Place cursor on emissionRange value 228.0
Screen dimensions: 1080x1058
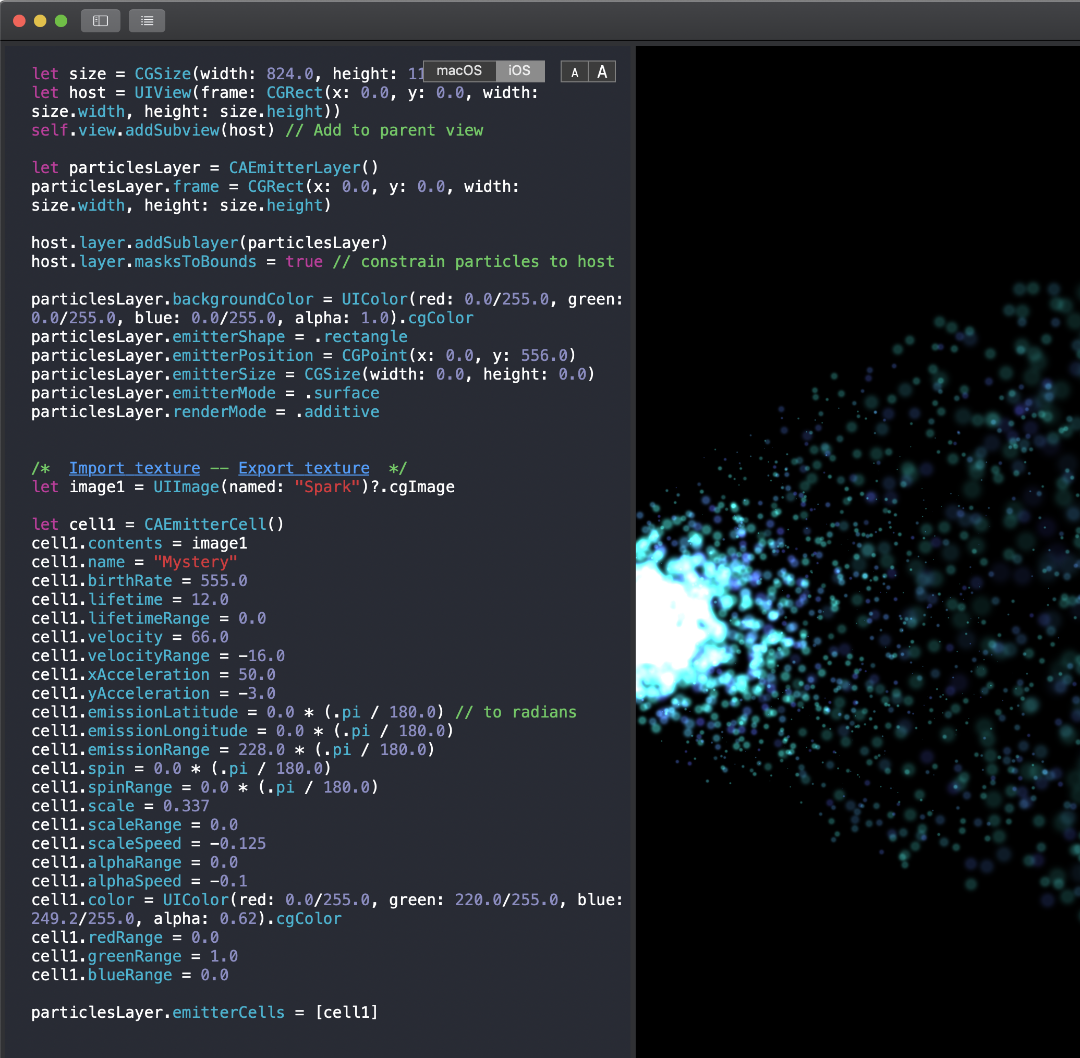click(x=261, y=749)
